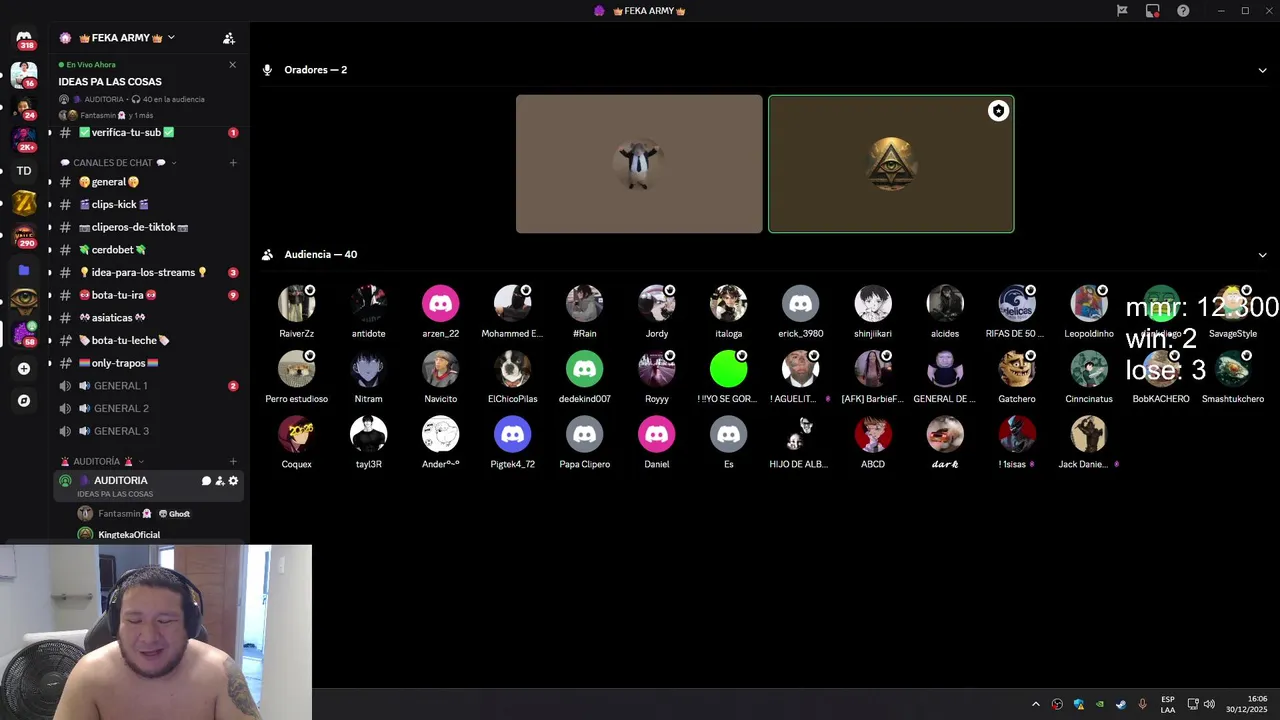
Task: Open the Help question mark icon
Action: point(1183,11)
